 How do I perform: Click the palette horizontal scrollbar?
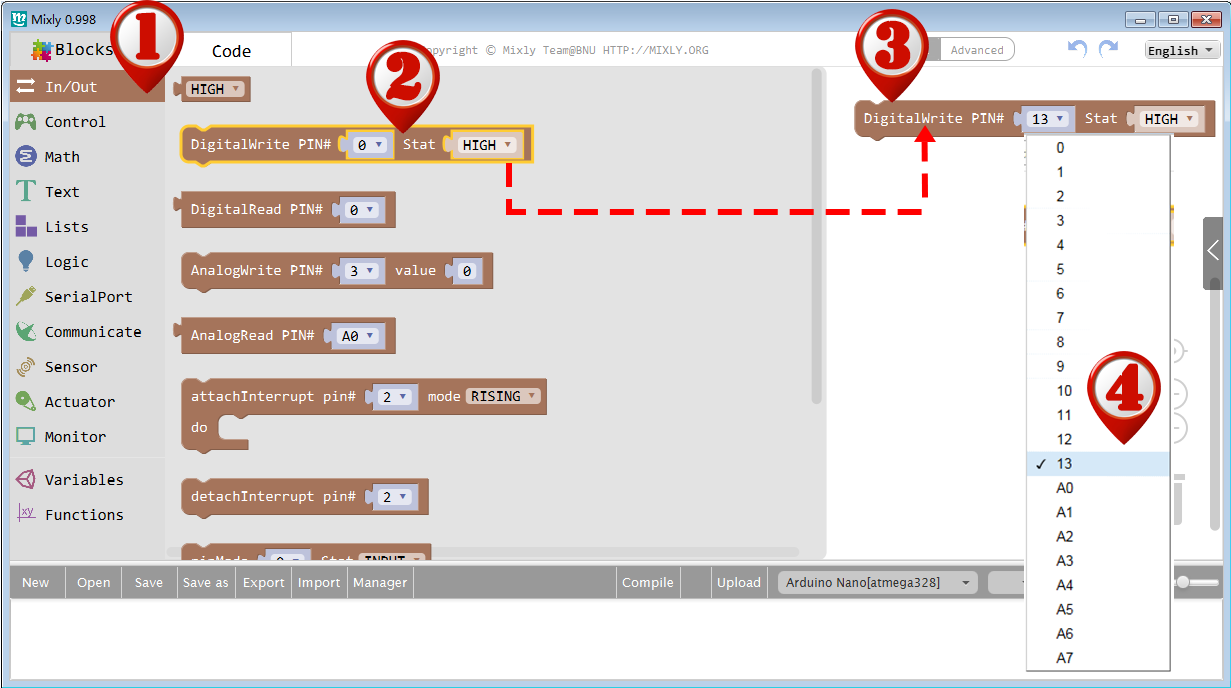(482, 551)
